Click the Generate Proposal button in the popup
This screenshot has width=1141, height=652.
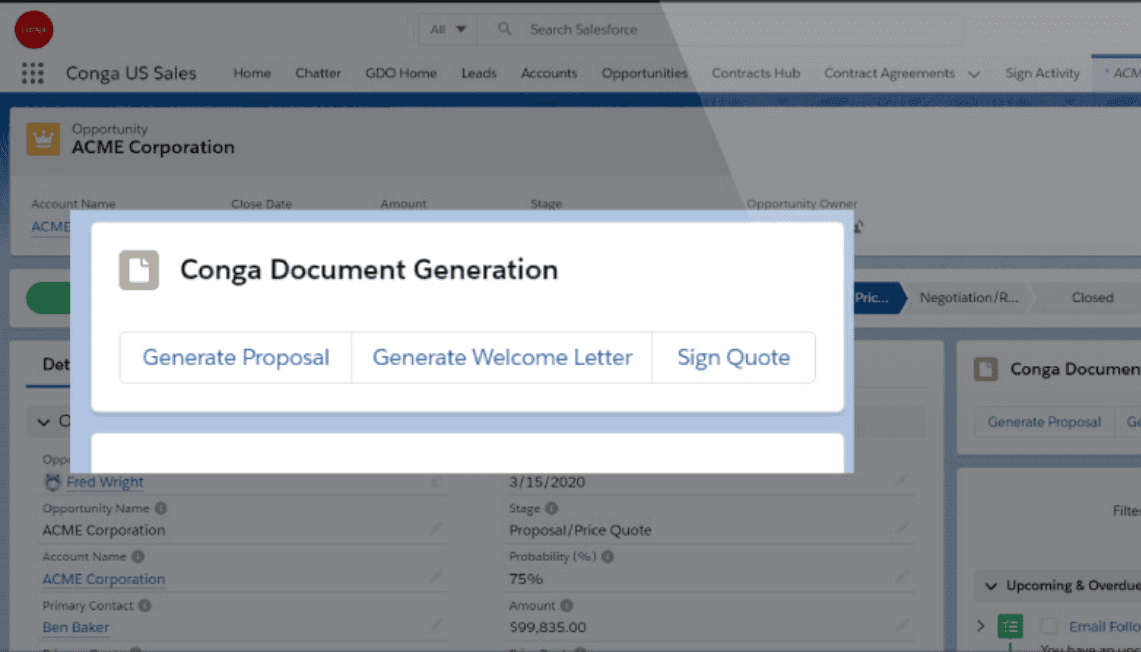236,357
